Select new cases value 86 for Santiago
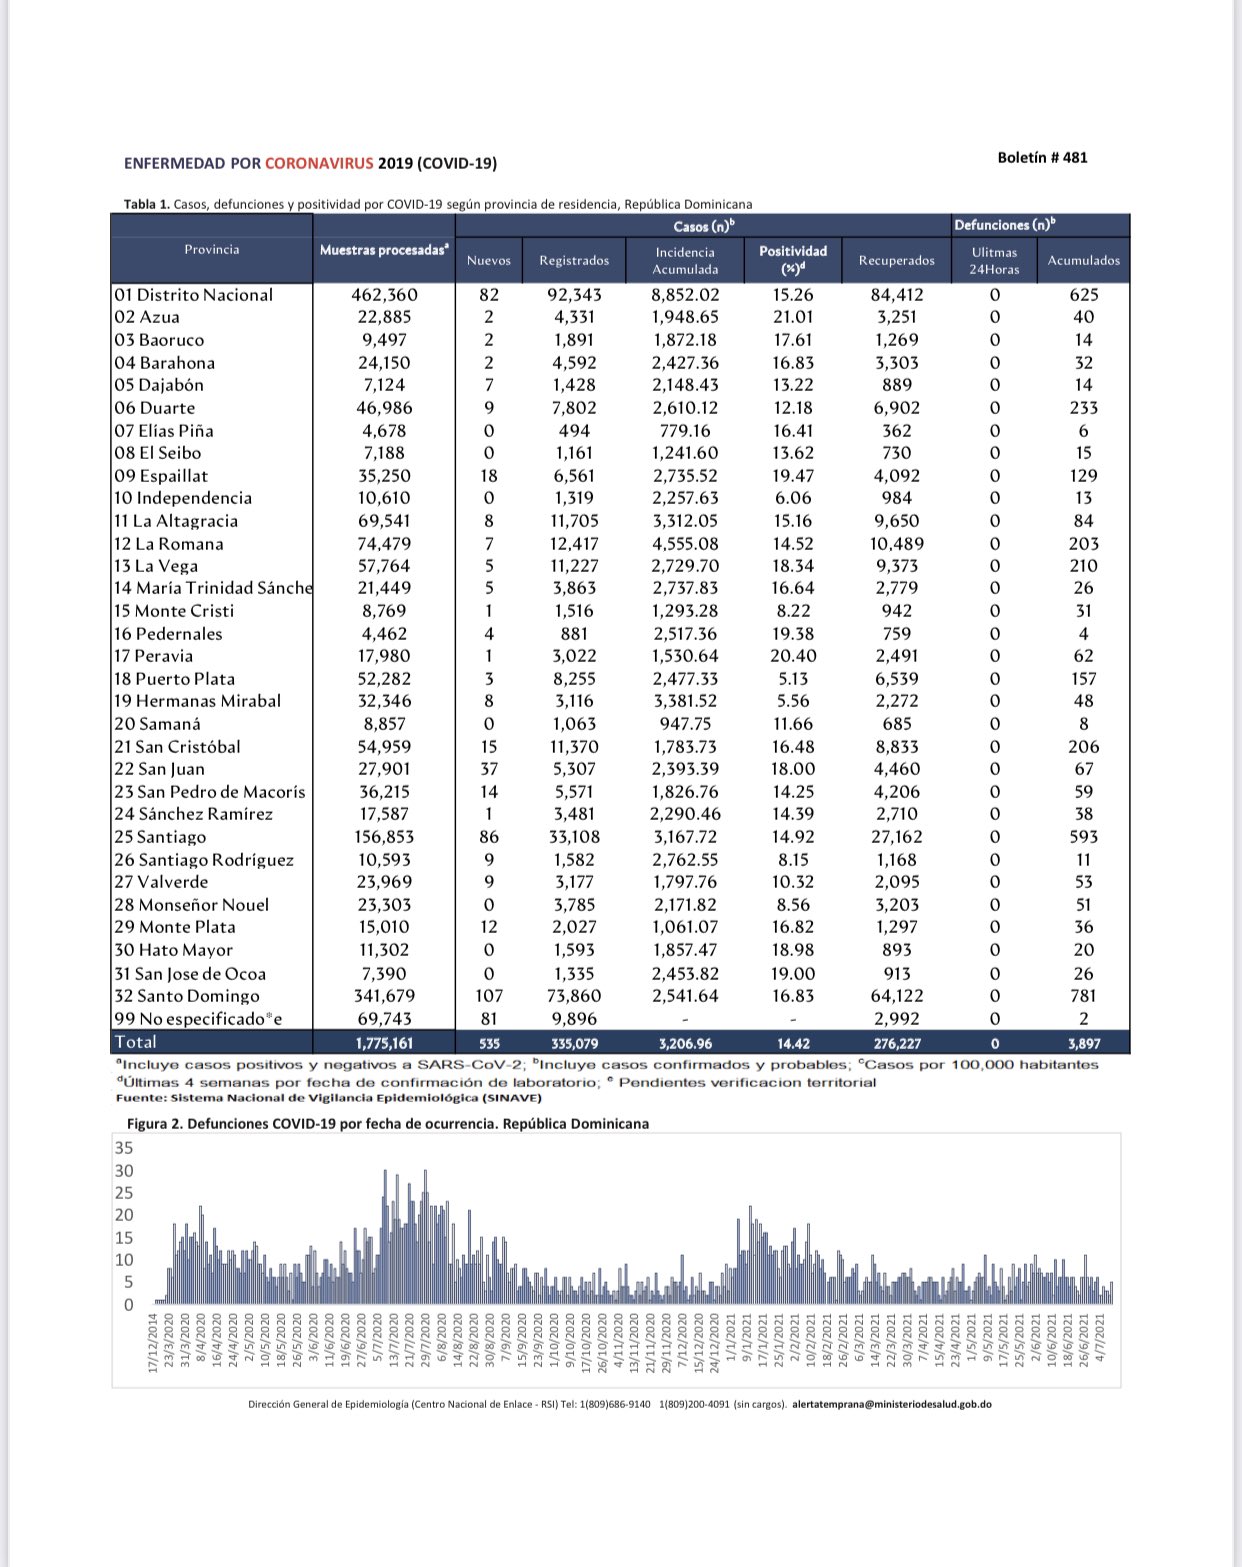The width and height of the screenshot is (1242, 1567). [x=489, y=837]
